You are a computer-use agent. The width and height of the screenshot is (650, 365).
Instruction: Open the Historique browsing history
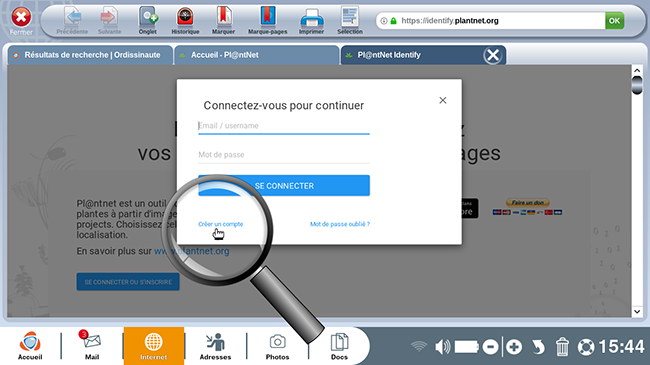[185, 21]
